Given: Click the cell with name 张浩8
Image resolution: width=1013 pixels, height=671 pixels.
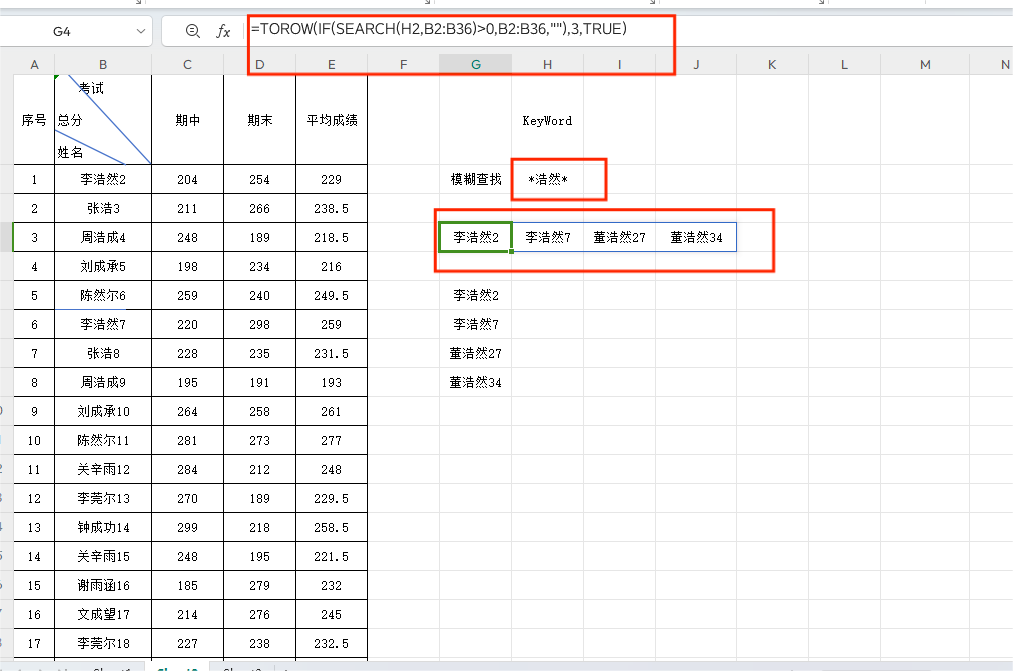Looking at the screenshot, I should pyautogui.click(x=103, y=354).
